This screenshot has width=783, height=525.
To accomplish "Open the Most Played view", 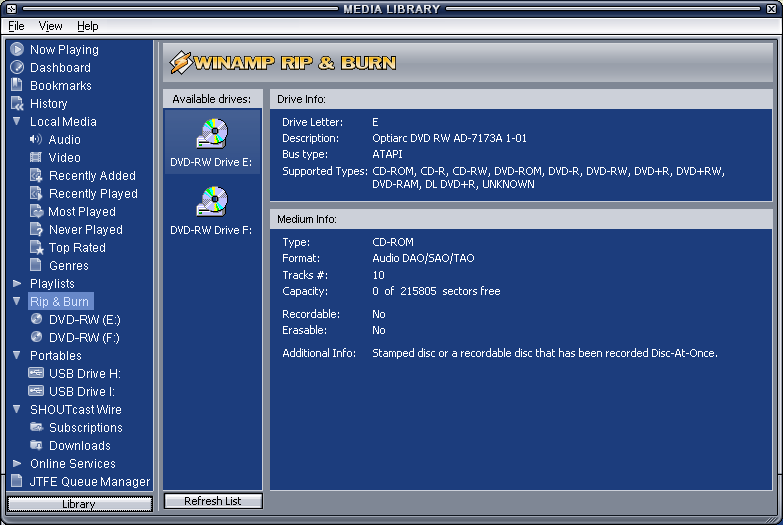I will click(82, 211).
